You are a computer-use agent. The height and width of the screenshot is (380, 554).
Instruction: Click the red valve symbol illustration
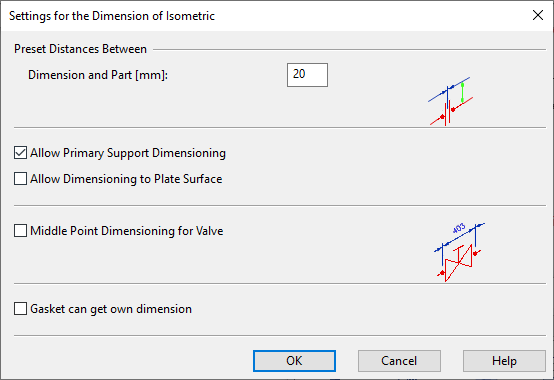(458, 262)
